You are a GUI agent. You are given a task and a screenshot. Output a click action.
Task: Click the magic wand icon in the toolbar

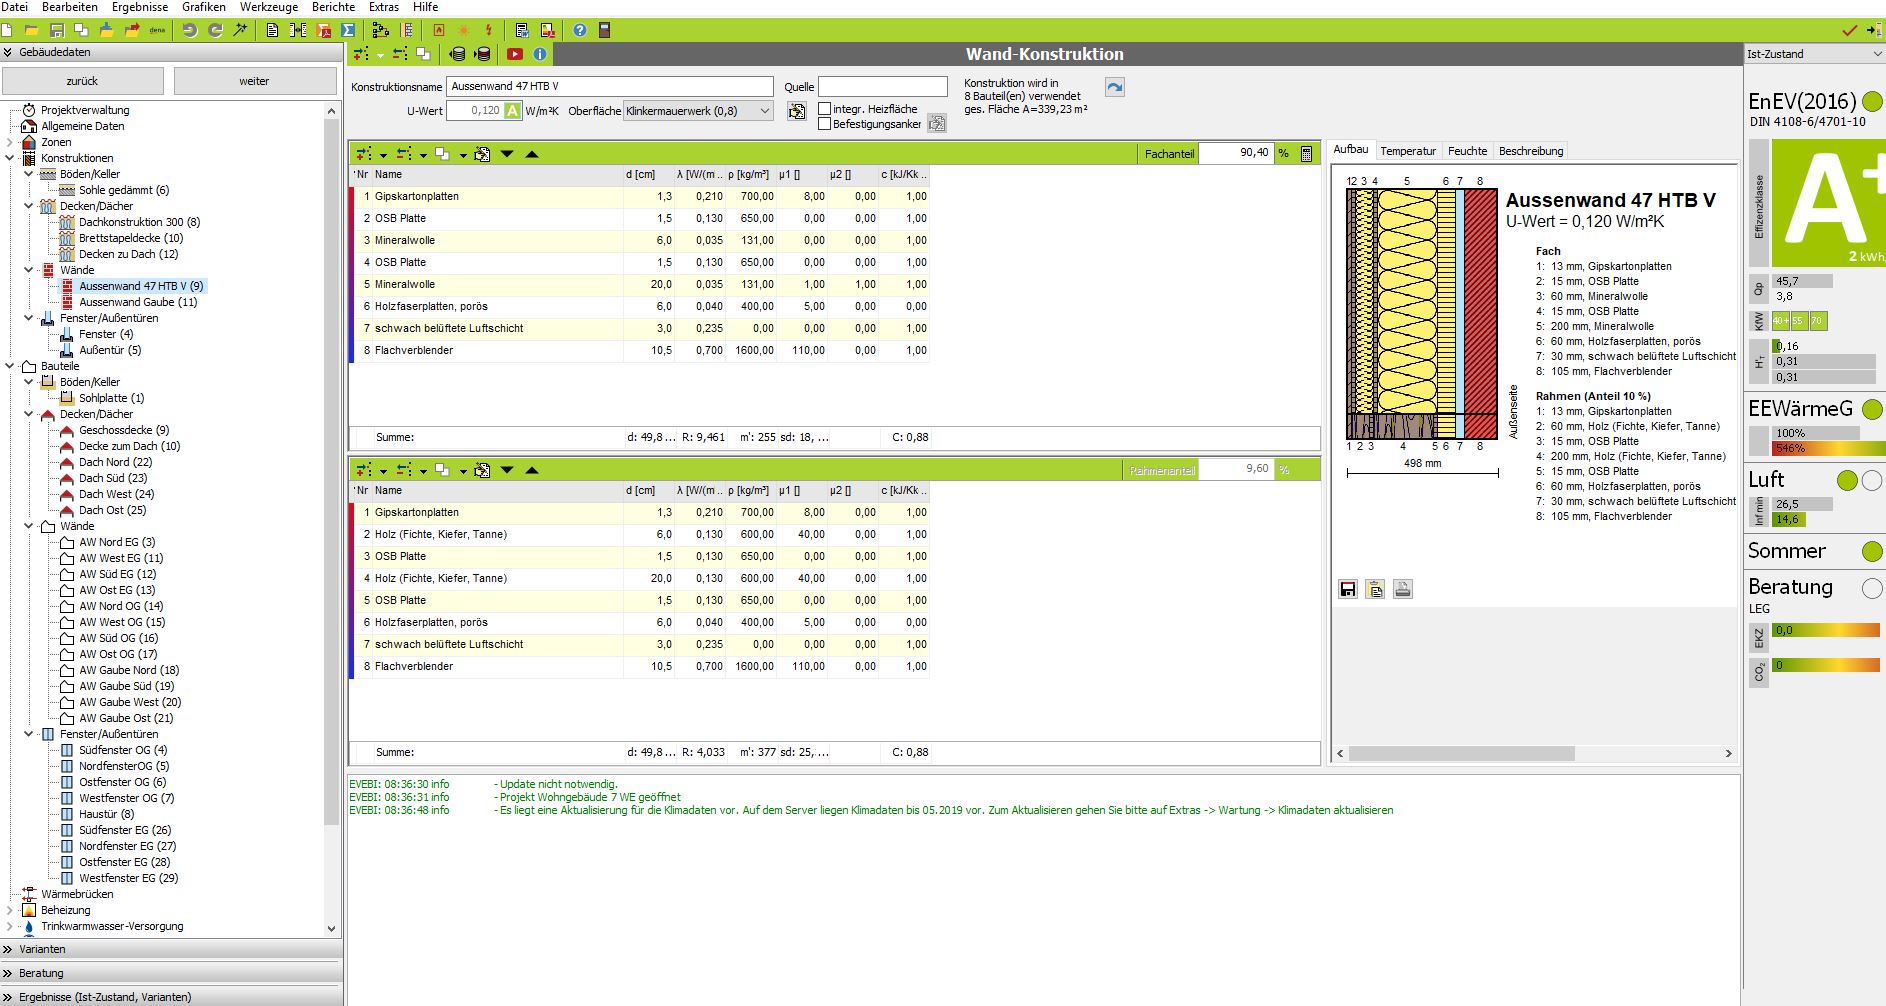(x=240, y=30)
